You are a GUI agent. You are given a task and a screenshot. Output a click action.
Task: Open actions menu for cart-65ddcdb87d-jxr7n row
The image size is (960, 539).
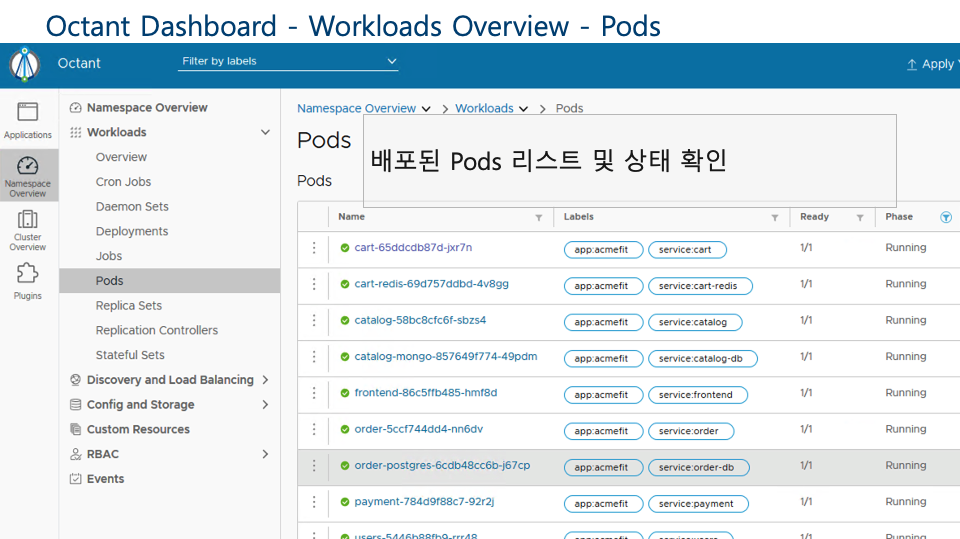tap(314, 247)
